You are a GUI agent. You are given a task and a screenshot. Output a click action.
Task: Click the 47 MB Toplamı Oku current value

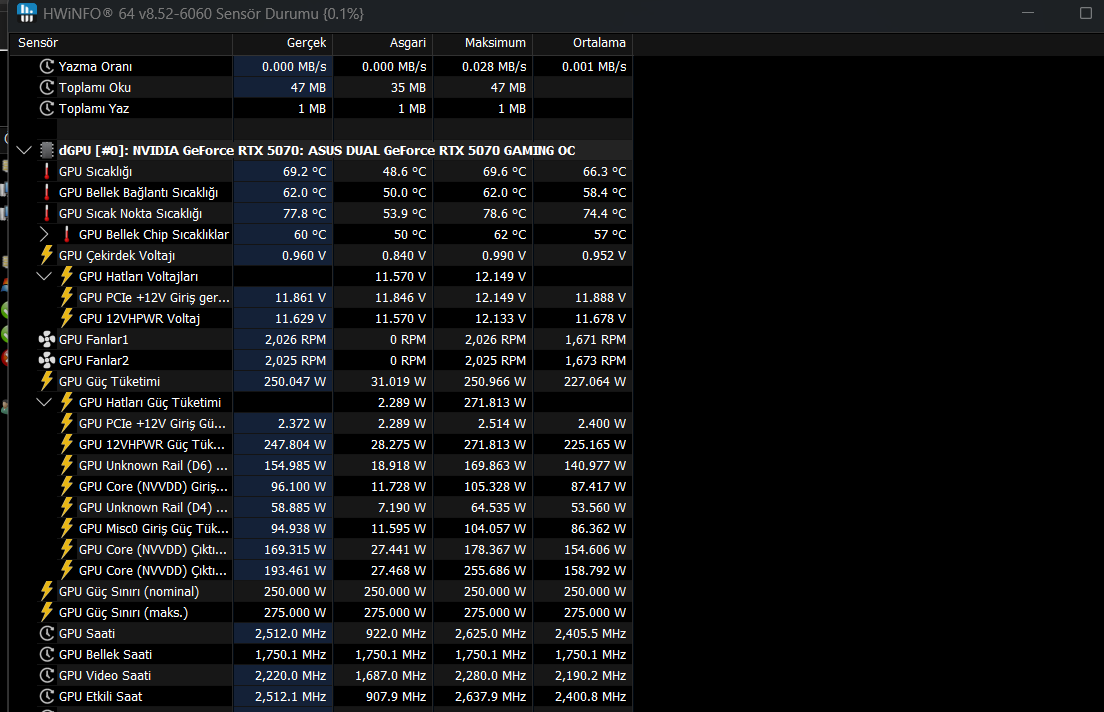(x=308, y=87)
